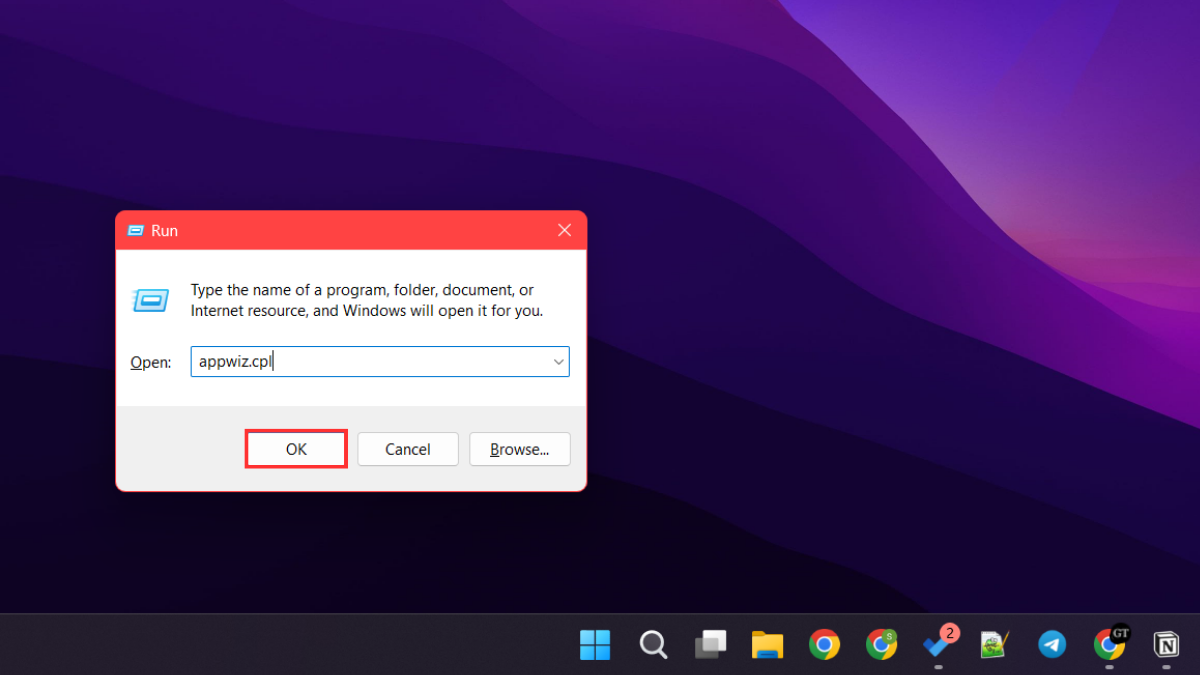Launch Telegram from the taskbar
This screenshot has height=675, width=1200.
coord(1052,645)
